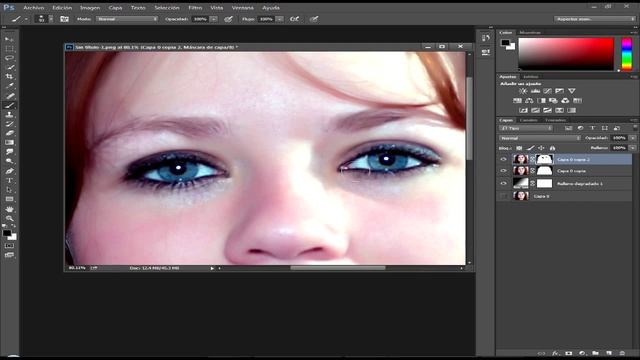
Task: Open the Archivo menu
Action: [33, 7]
